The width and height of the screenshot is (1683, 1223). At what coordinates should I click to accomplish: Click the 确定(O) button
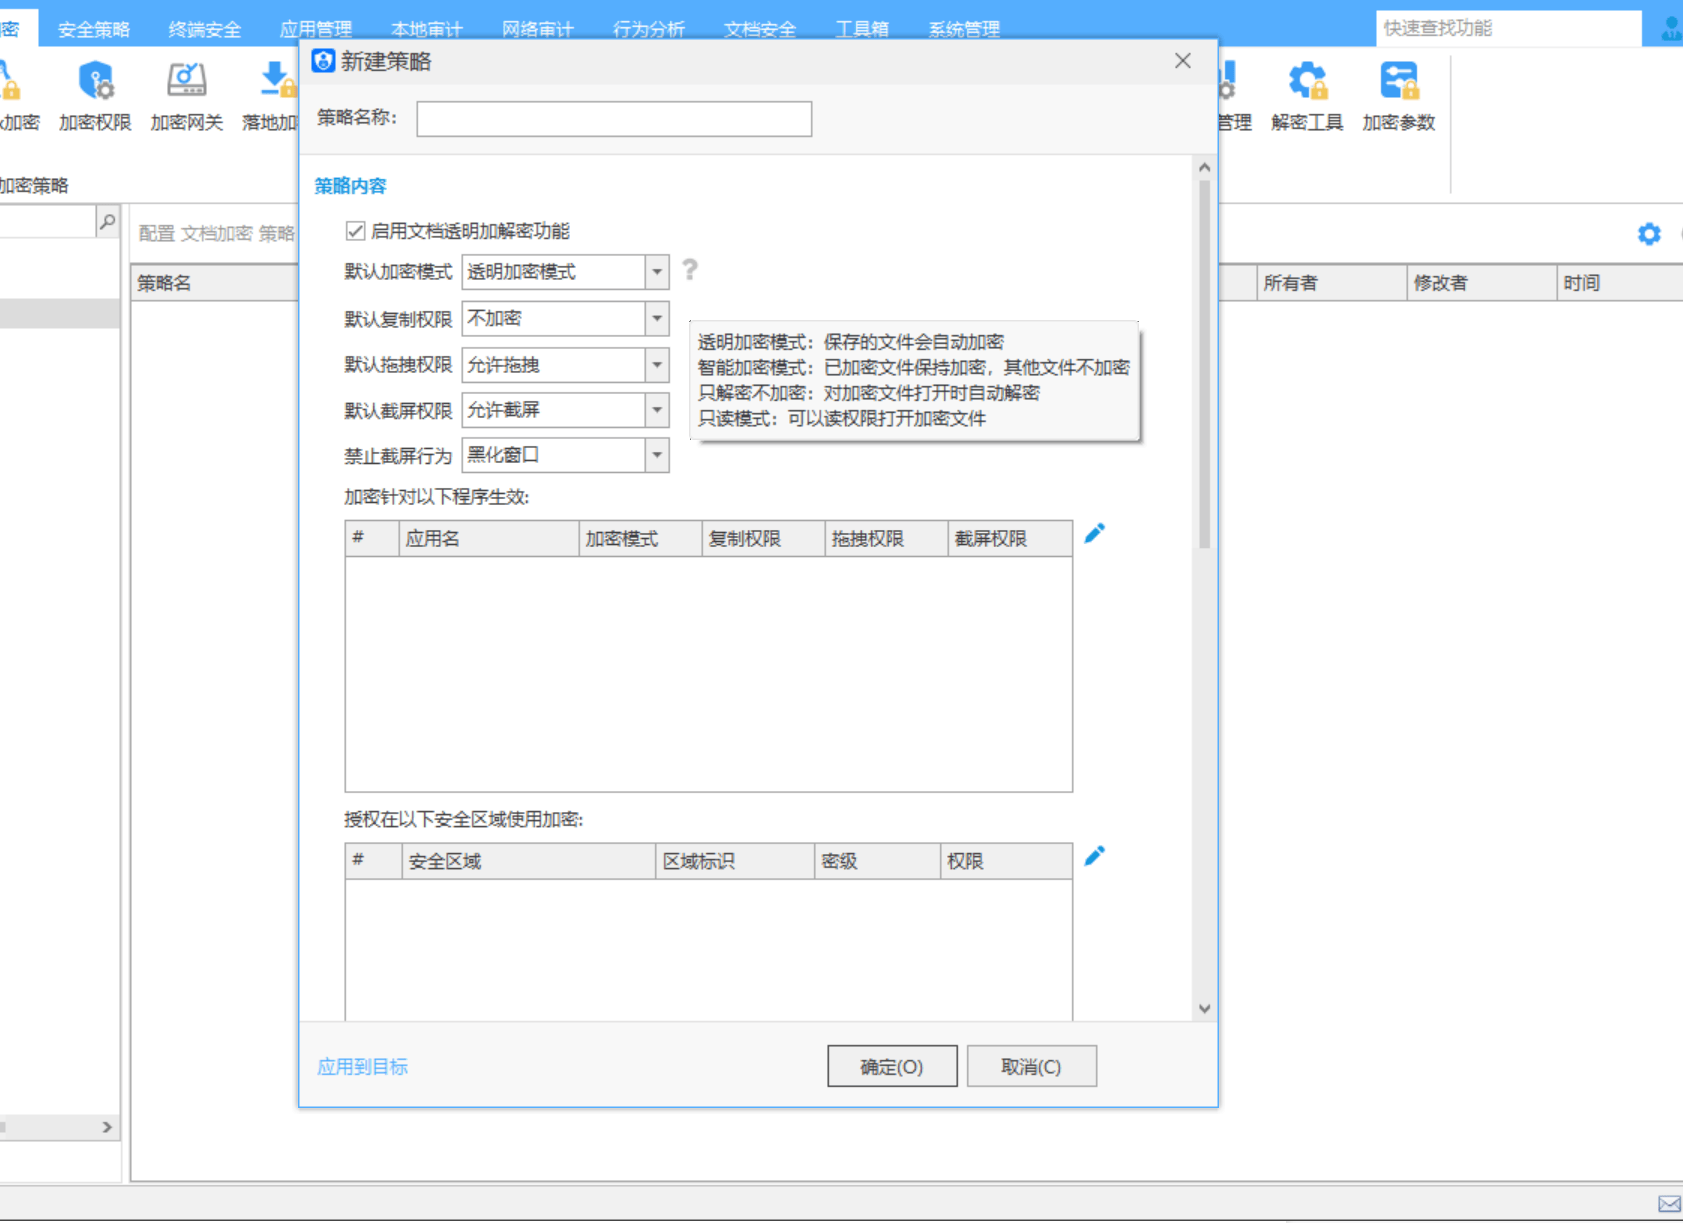[891, 1067]
